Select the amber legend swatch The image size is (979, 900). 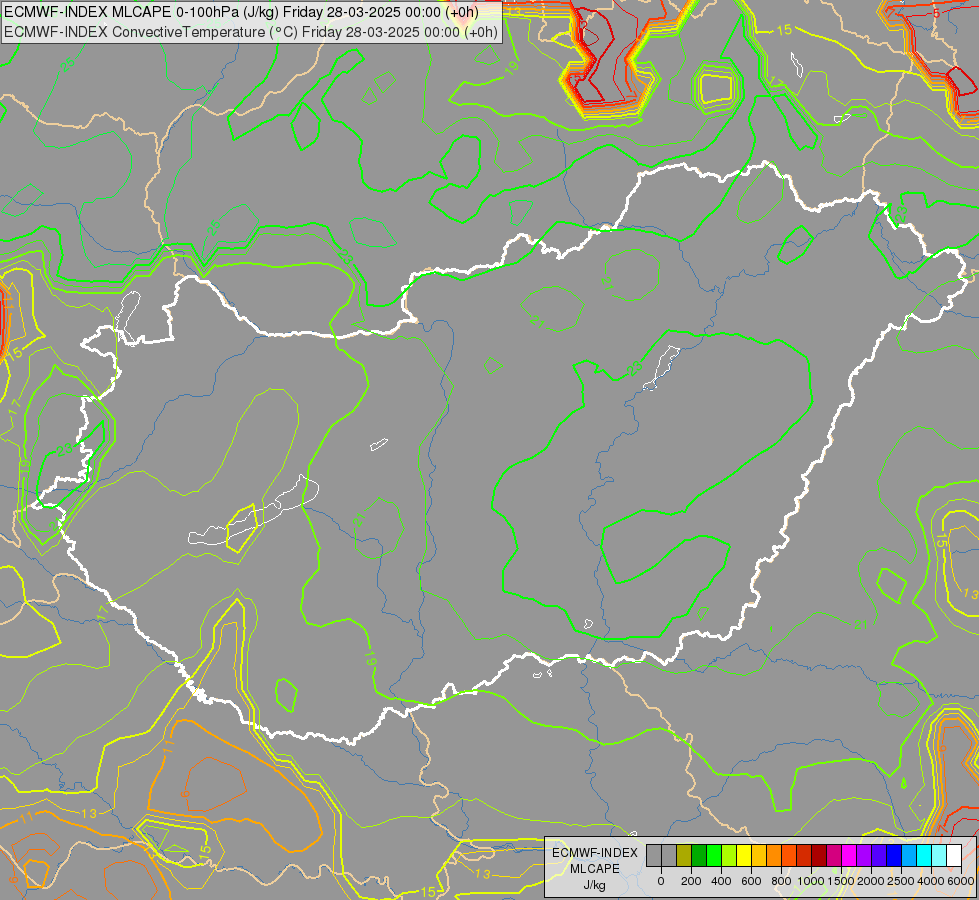coord(759,856)
